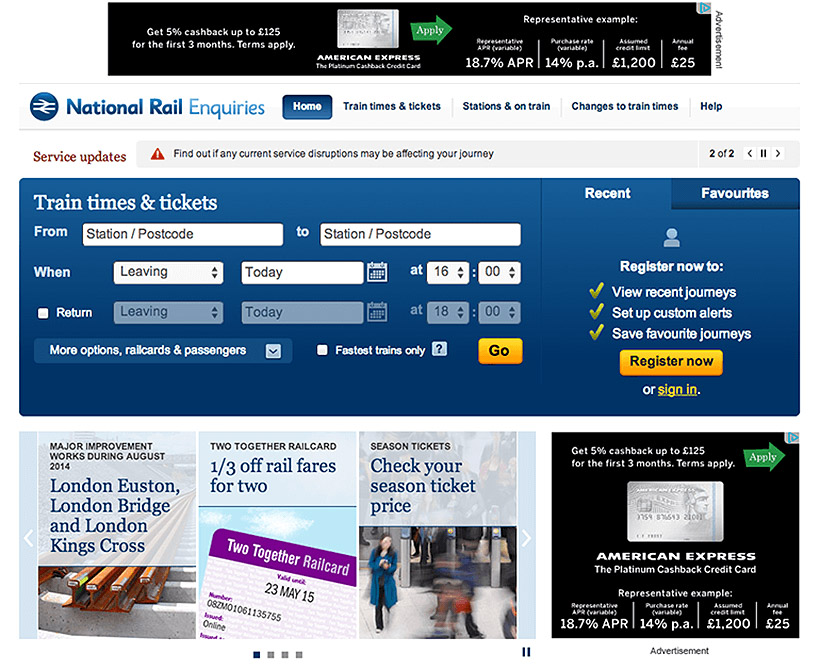820x669 pixels.
Task: Tick the Return journey checkbox
Action: (43, 313)
